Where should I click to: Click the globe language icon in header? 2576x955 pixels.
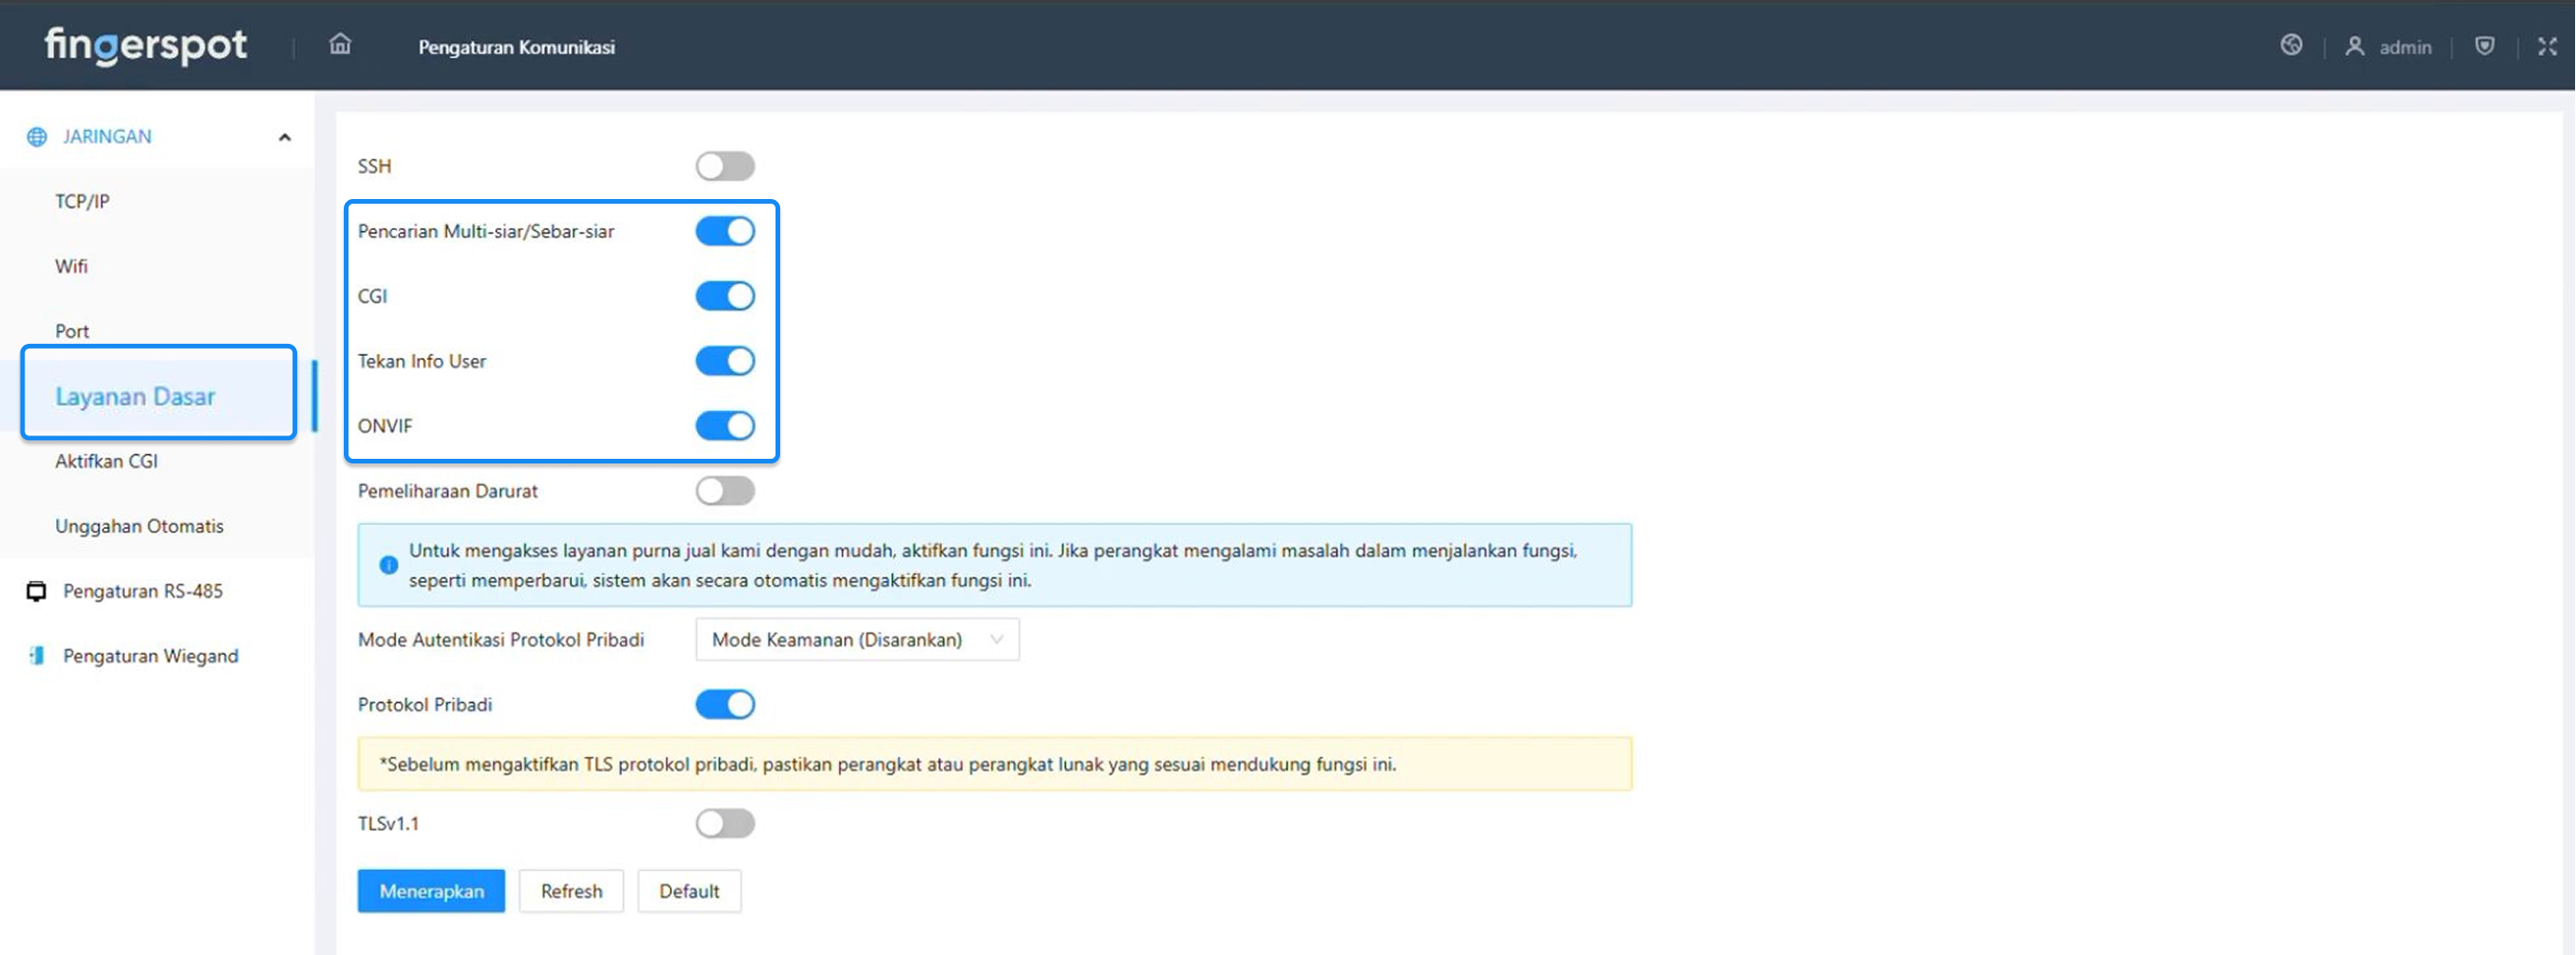tap(2291, 45)
